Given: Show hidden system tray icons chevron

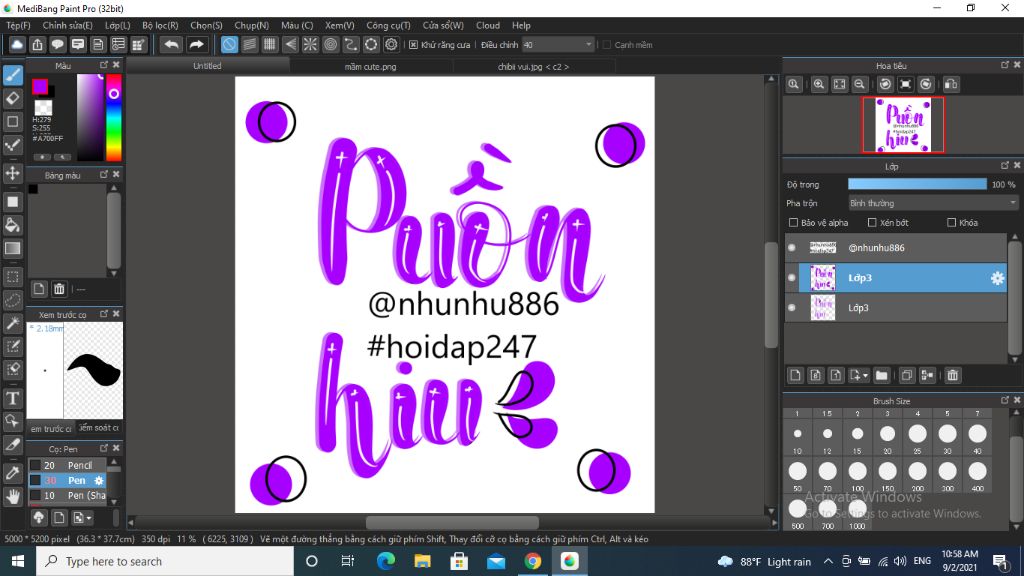Looking at the screenshot, I should pyautogui.click(x=828, y=561).
